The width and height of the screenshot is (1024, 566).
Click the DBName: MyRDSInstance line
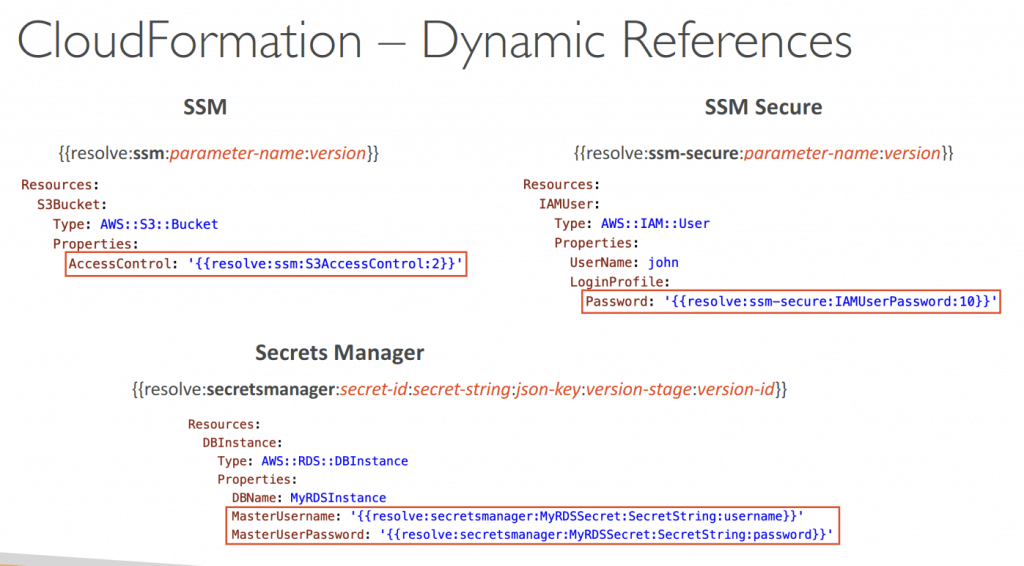click(309, 497)
